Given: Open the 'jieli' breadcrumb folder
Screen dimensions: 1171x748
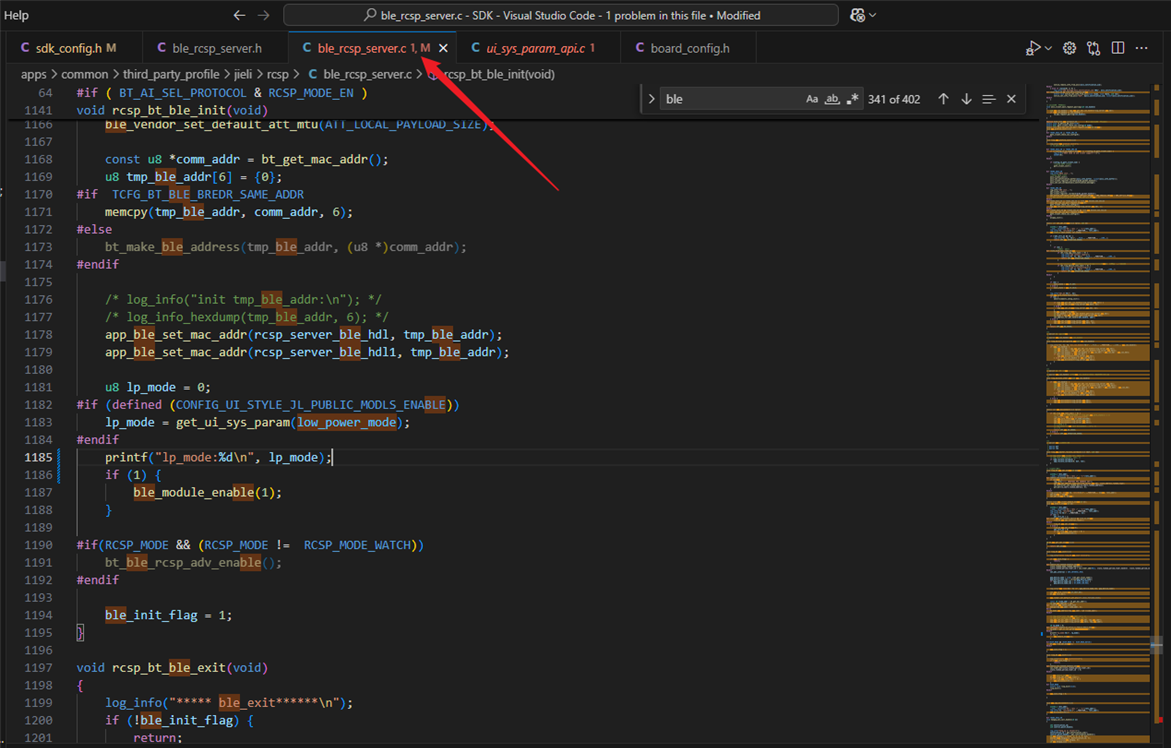Looking at the screenshot, I should [243, 75].
